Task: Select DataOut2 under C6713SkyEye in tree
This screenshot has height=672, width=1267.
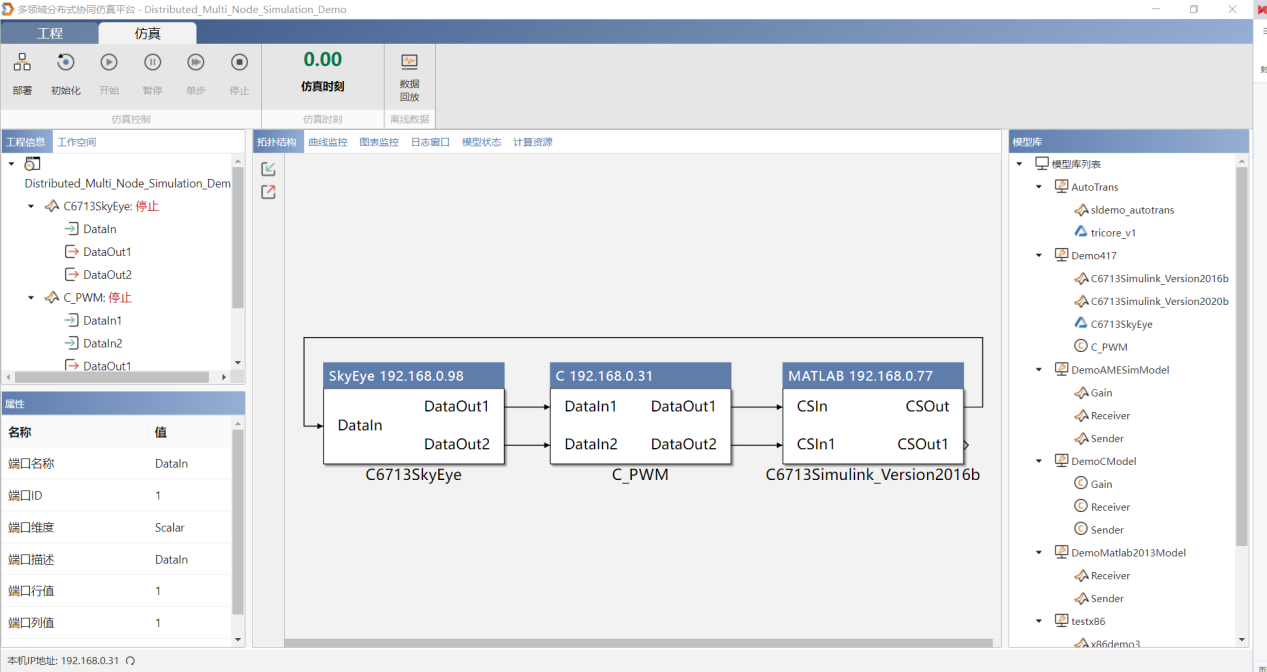Action: click(107, 275)
